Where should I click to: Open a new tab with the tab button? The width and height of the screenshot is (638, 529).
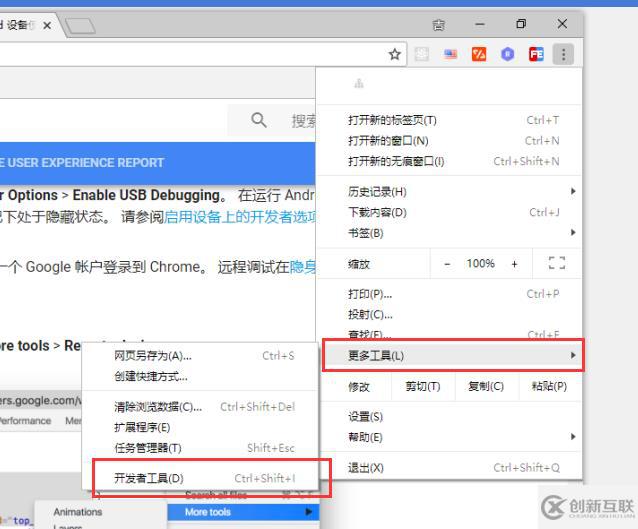tap(80, 26)
